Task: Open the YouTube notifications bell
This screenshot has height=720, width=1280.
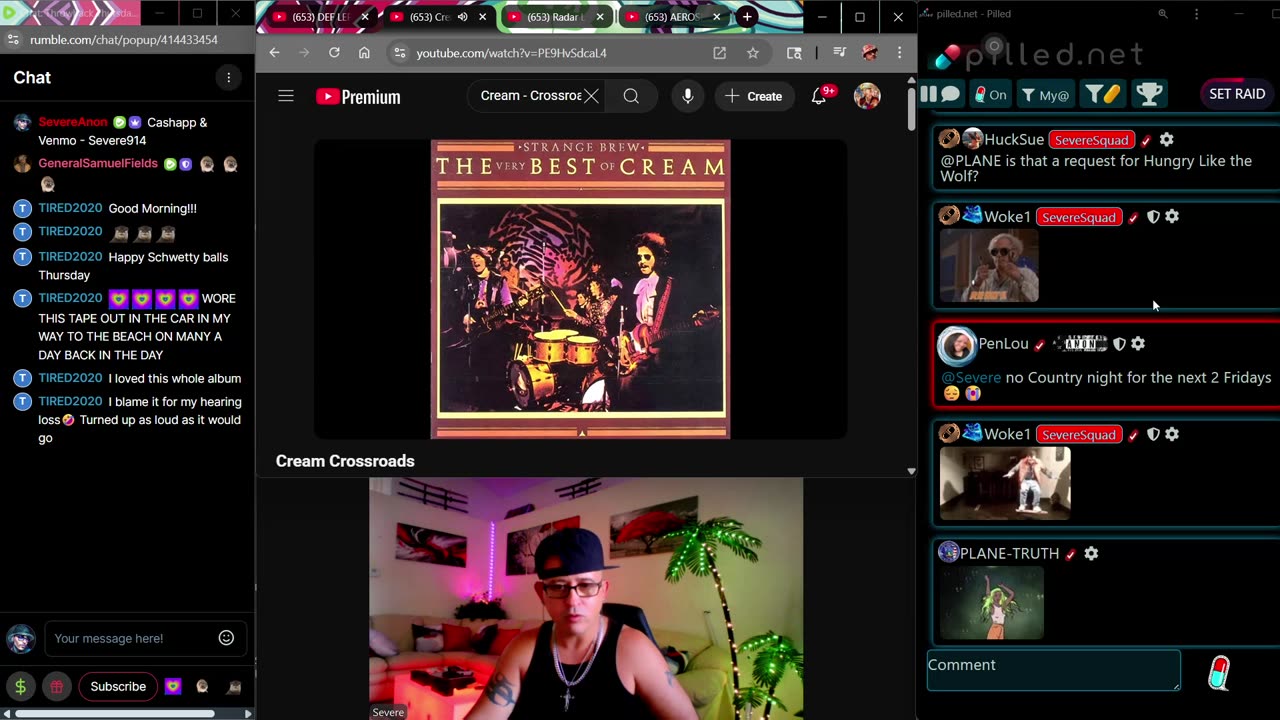Action: 819,96
